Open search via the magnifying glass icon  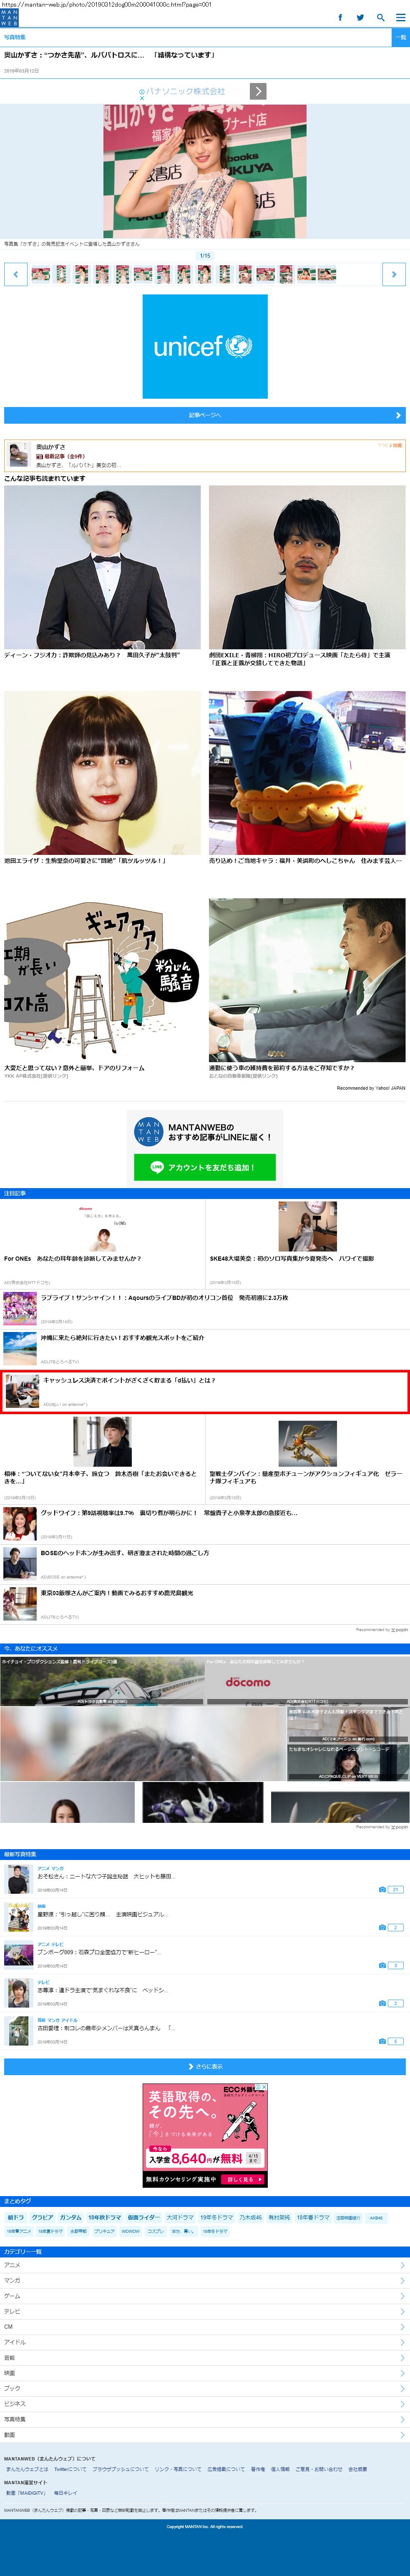(x=380, y=17)
